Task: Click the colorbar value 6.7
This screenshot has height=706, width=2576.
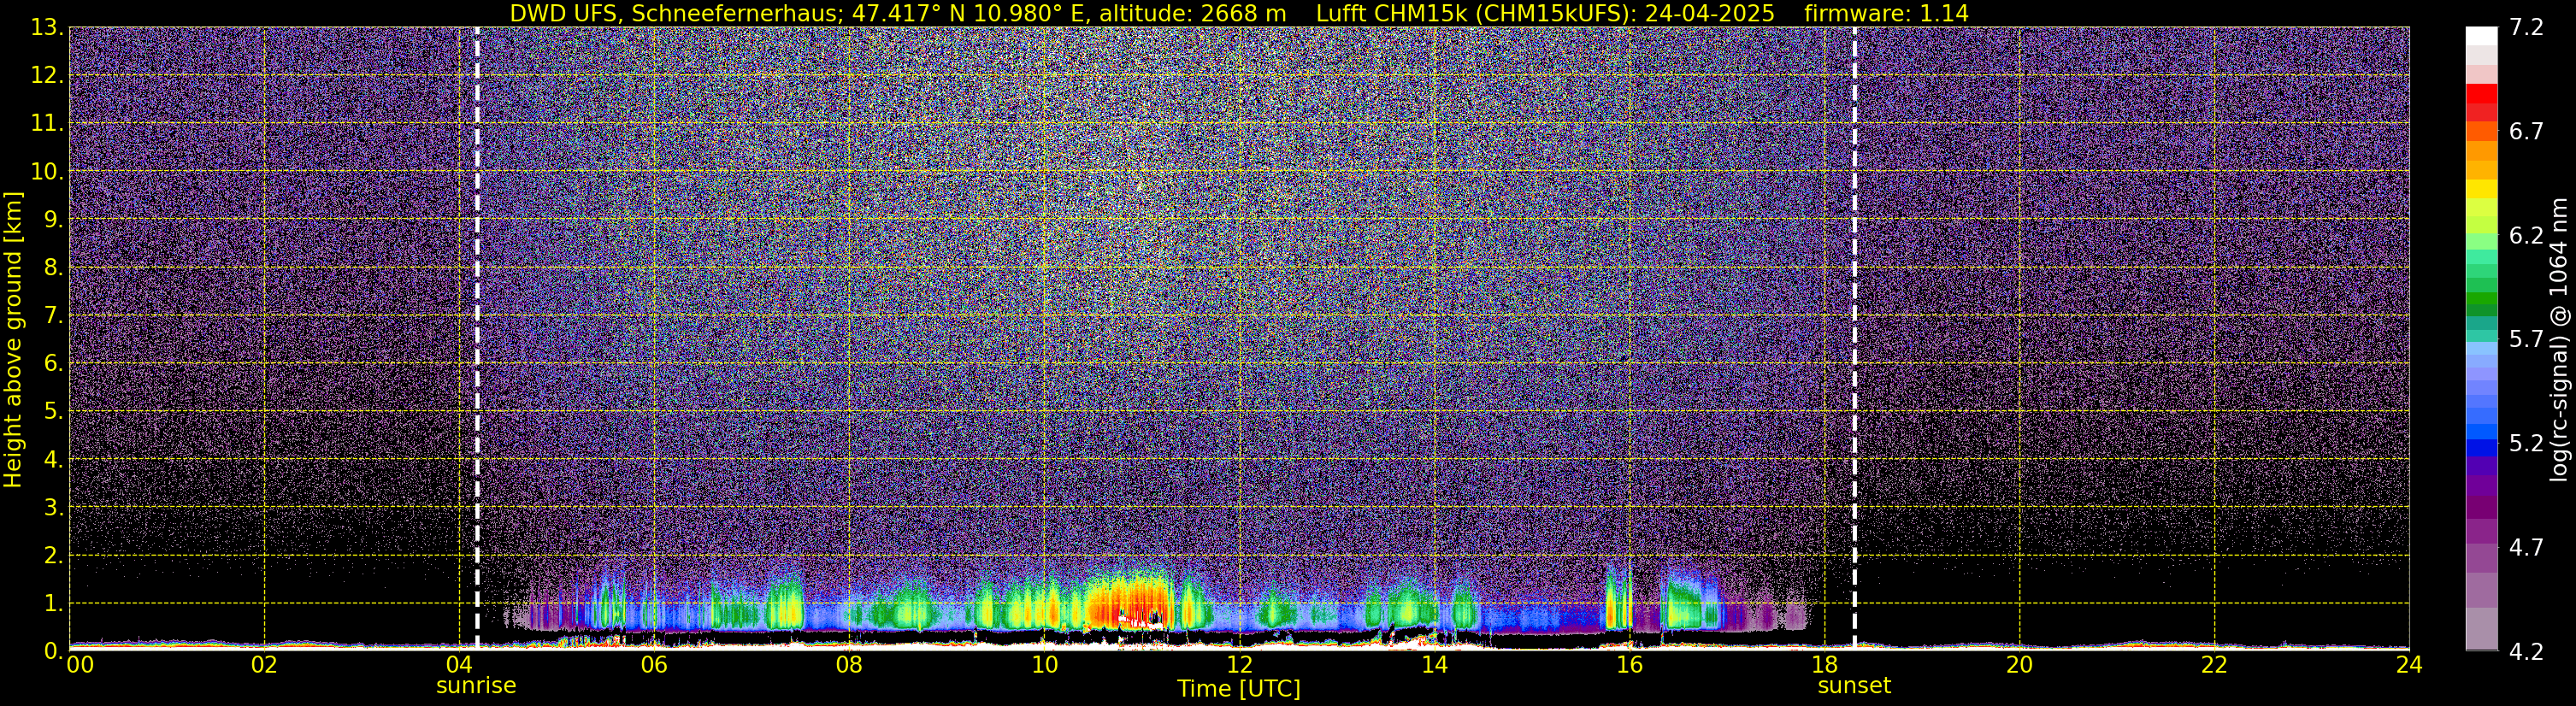Action: click(x=2526, y=131)
